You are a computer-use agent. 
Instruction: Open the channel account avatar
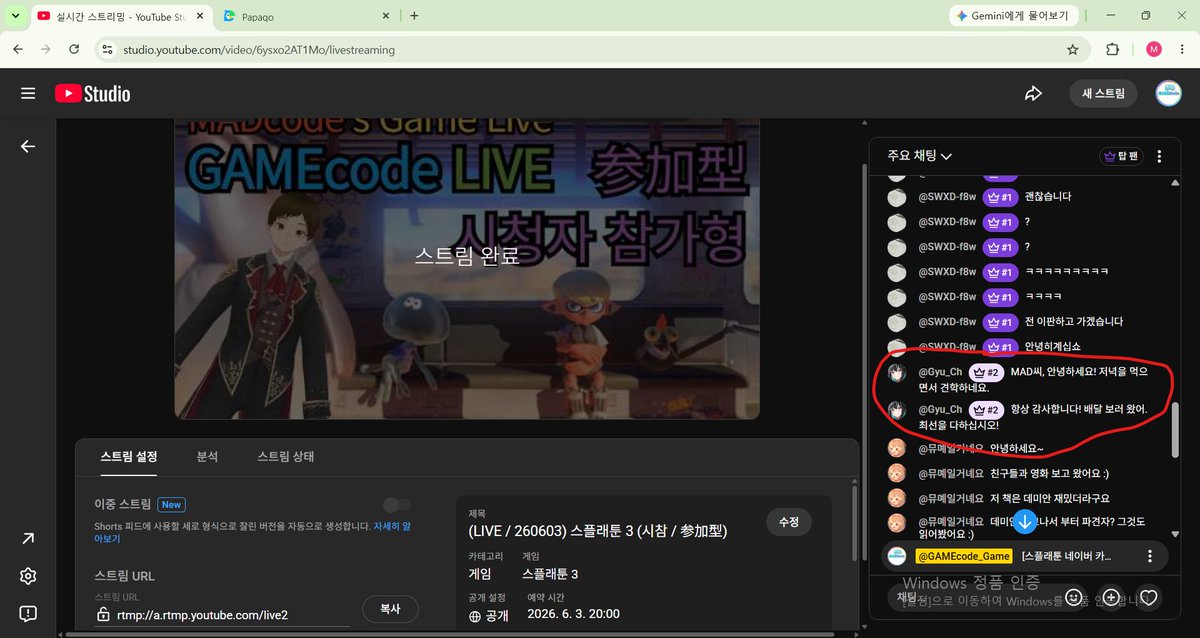1168,94
